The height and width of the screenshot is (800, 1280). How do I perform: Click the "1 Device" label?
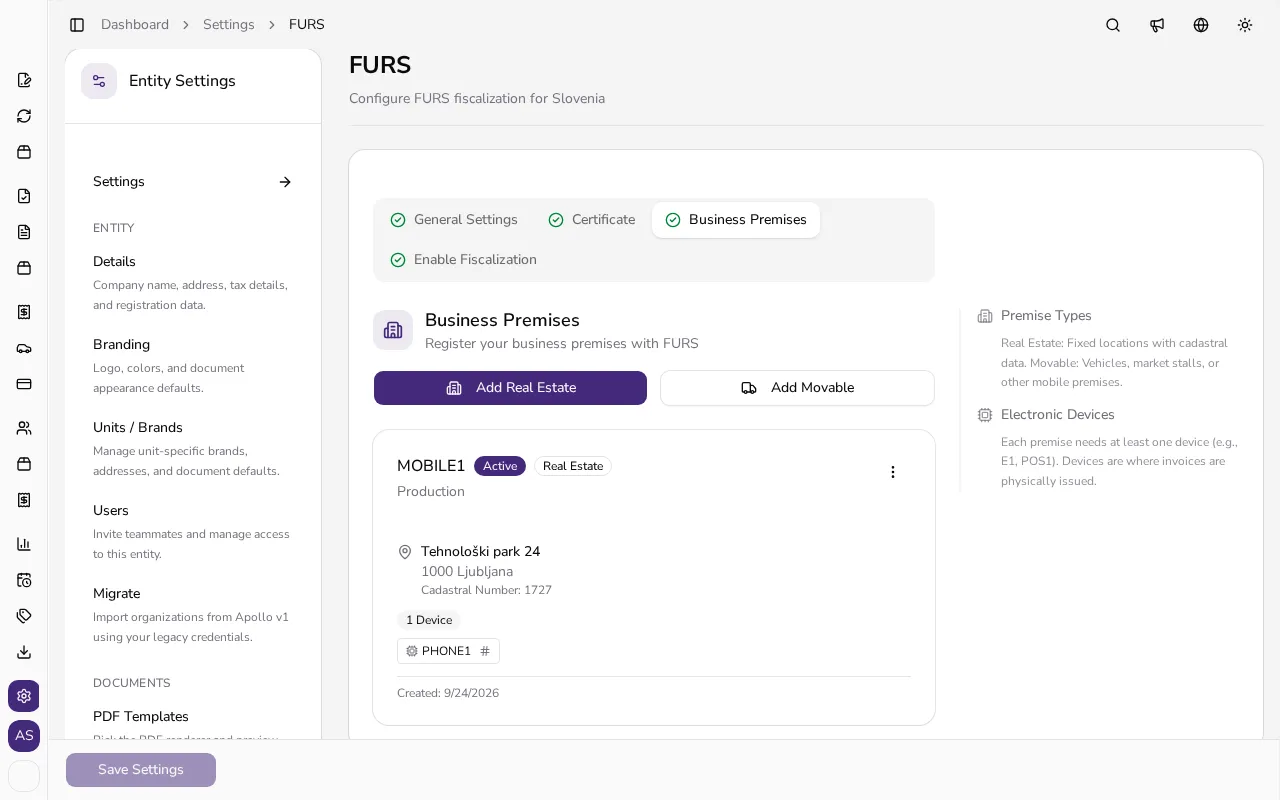429,620
